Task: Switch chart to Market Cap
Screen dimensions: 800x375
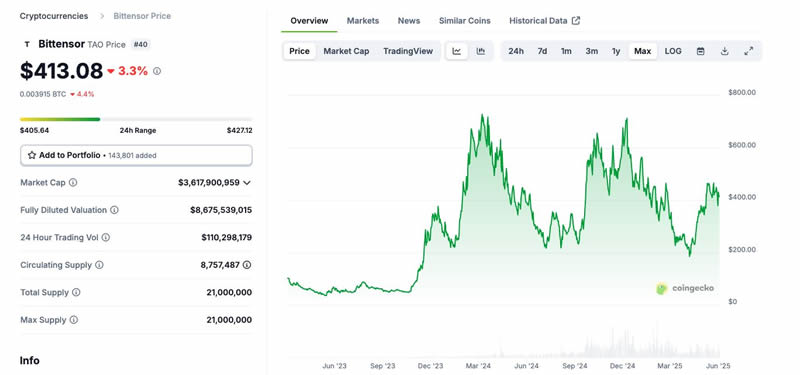Action: [346, 51]
